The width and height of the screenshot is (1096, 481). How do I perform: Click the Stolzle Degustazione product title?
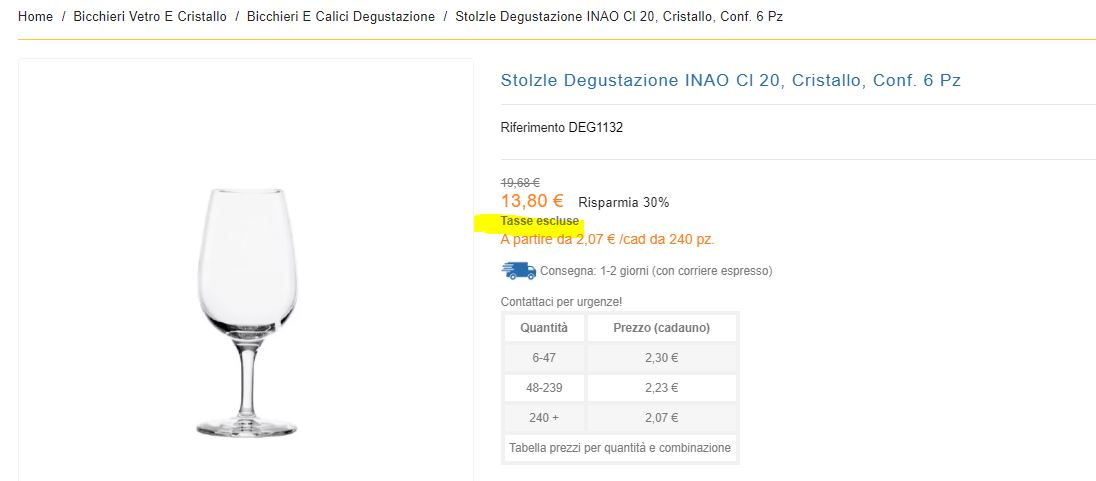tap(730, 80)
